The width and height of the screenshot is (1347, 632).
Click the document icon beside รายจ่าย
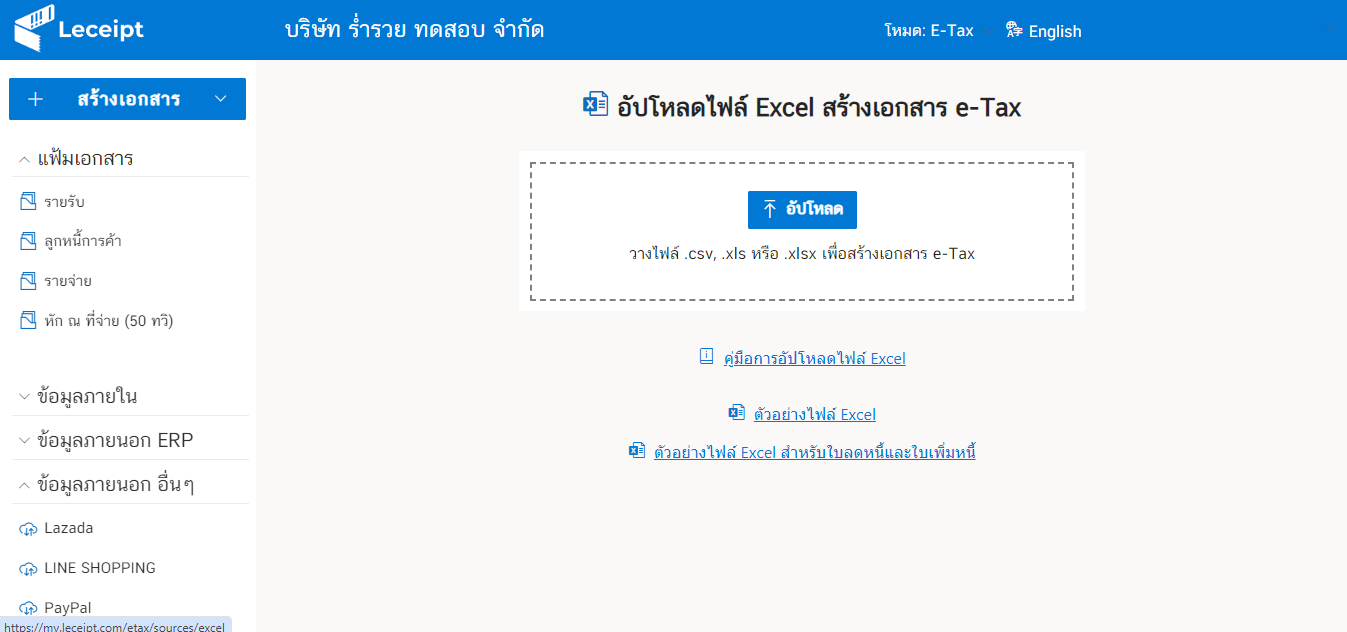click(x=27, y=280)
